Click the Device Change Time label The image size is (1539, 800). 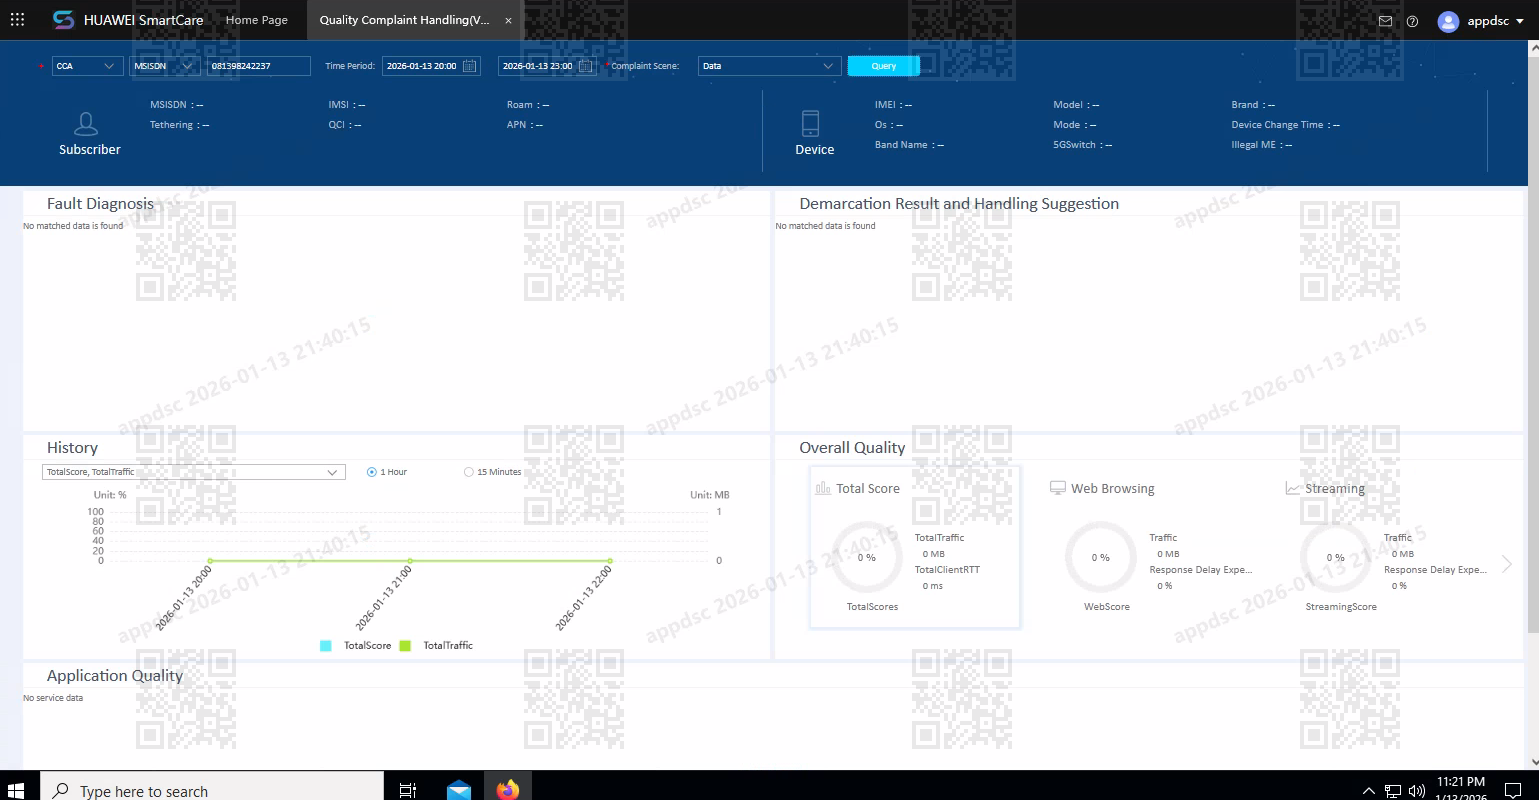1277,125
